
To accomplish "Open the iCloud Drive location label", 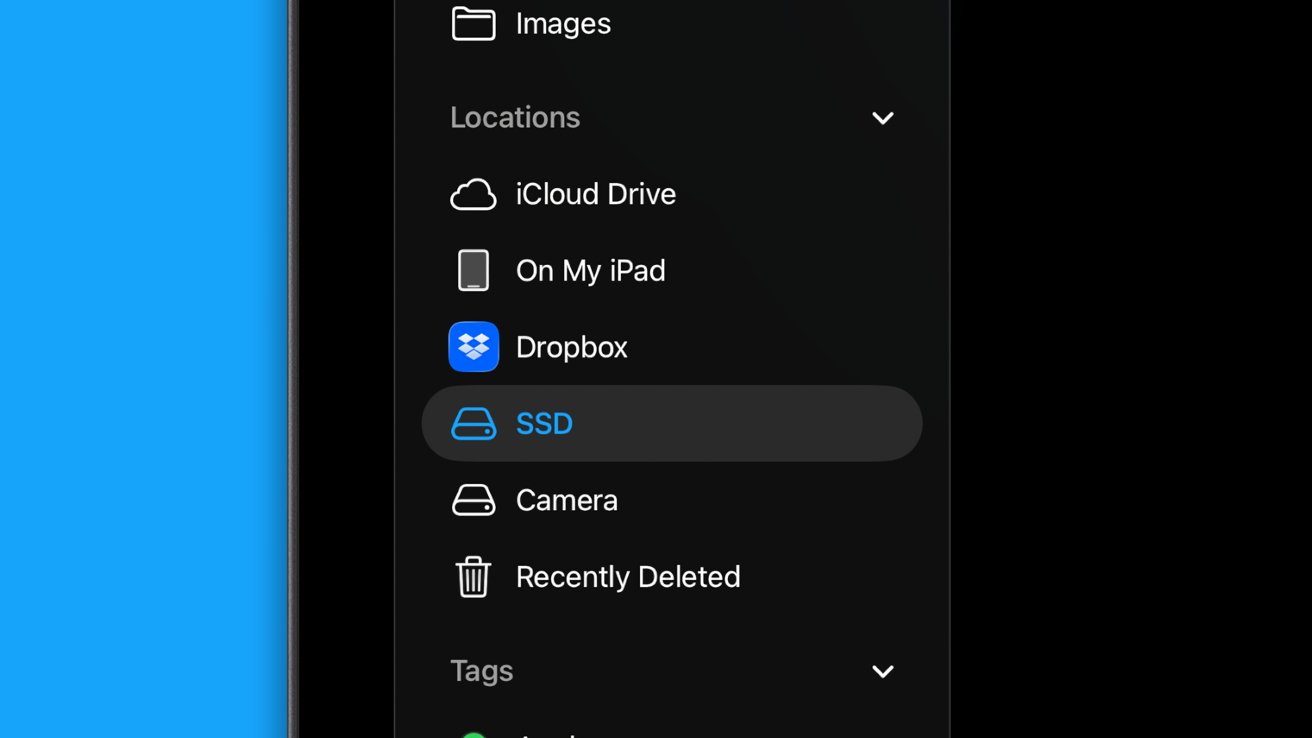I will (596, 194).
